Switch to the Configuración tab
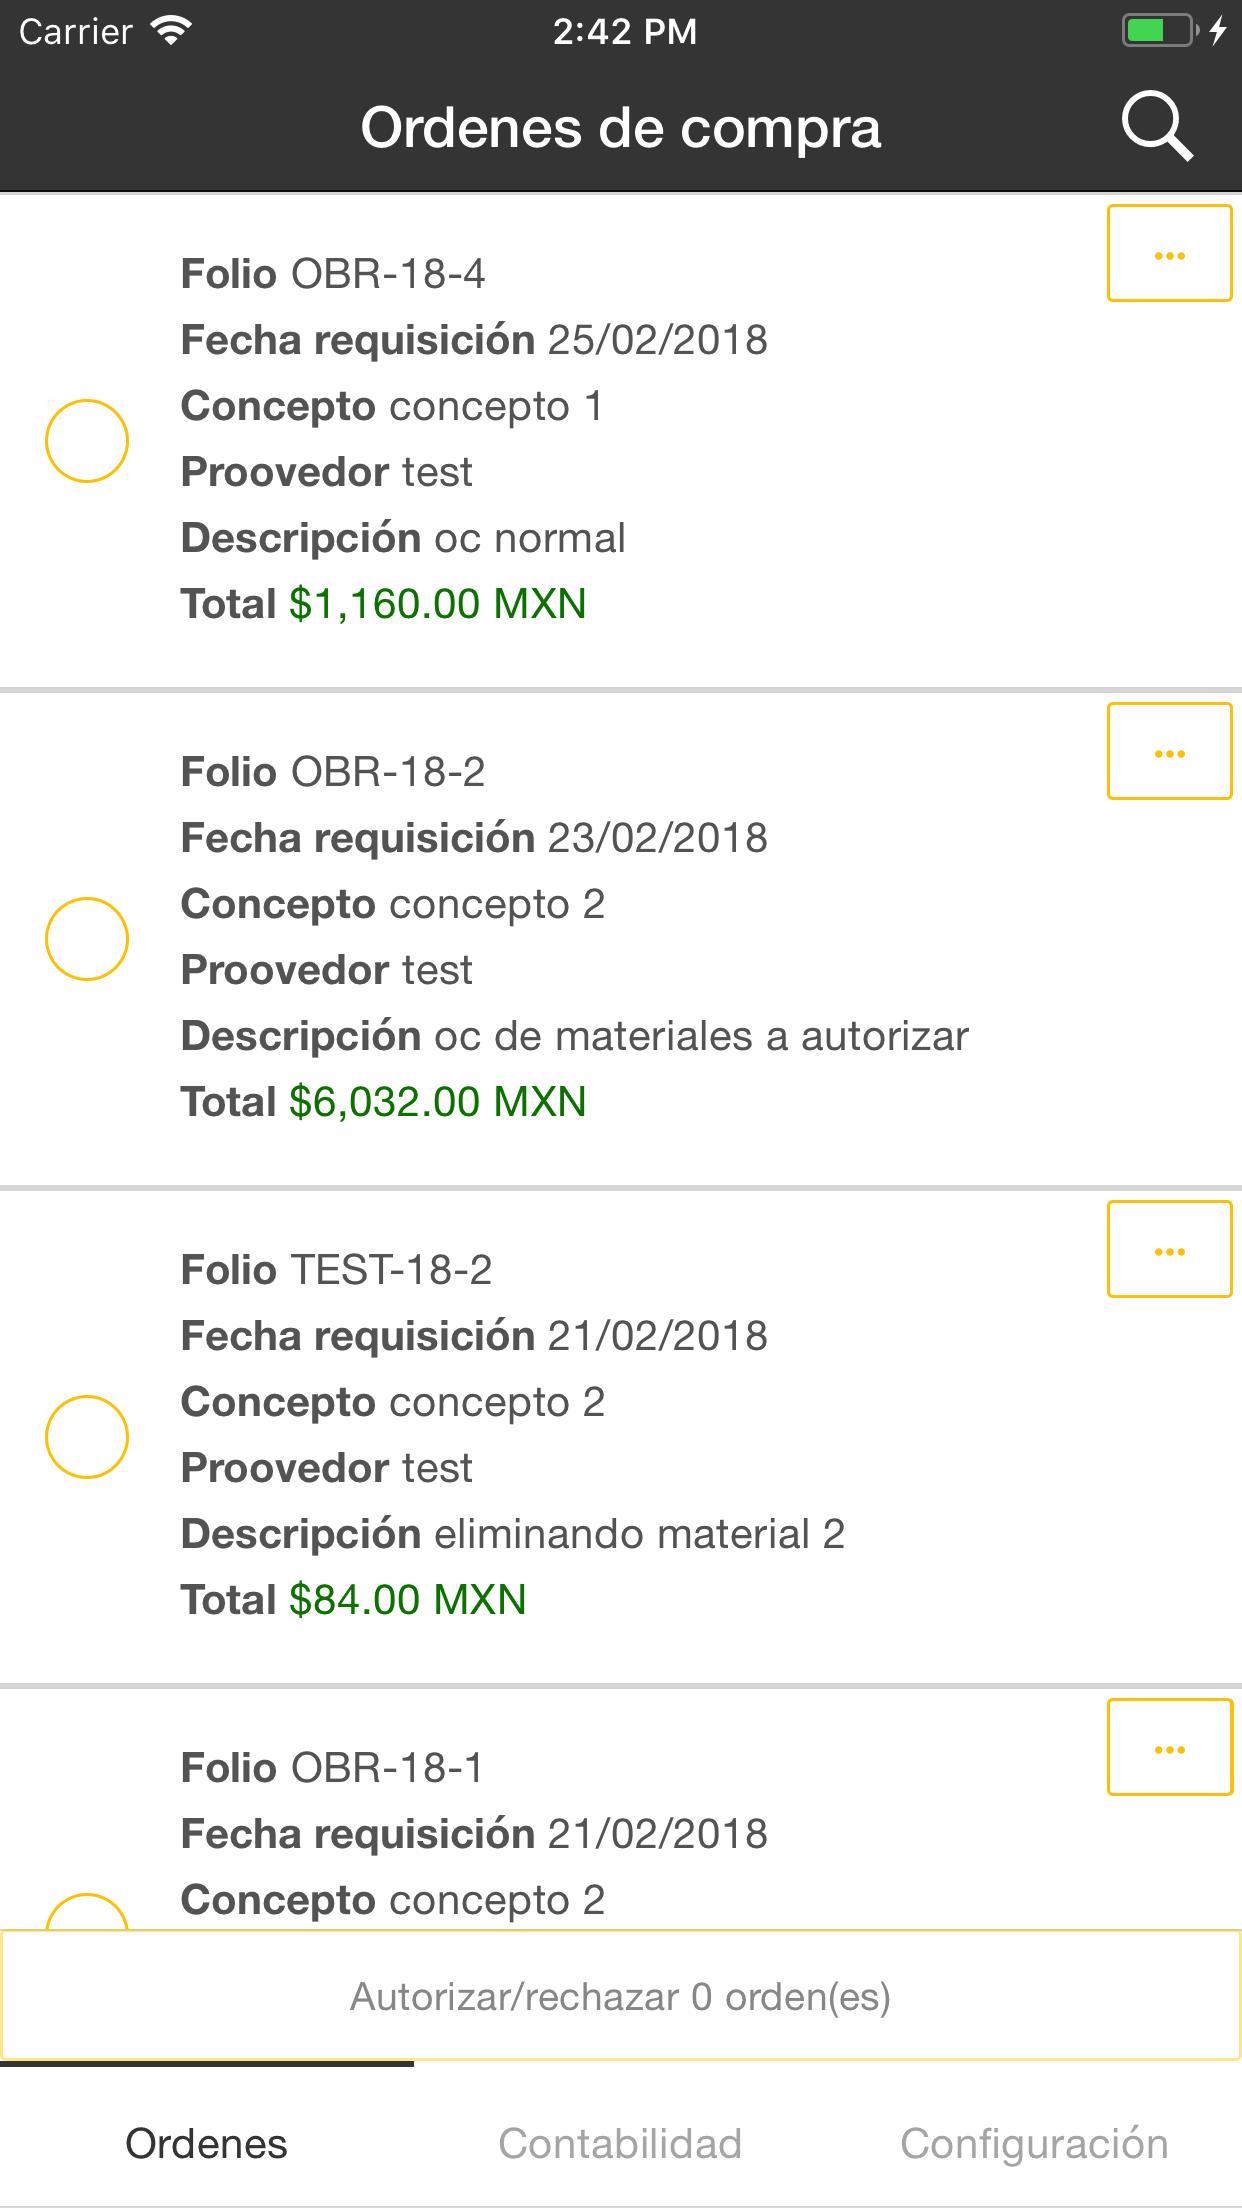The height and width of the screenshot is (2208, 1242). click(x=1034, y=2144)
